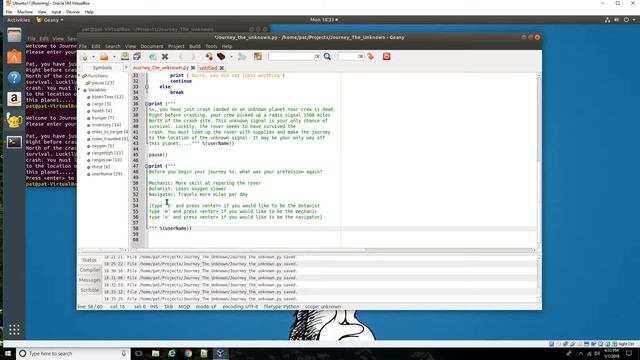Build the file with the brick icon
Viewport: 640px width, 360px height.
(x=221, y=56)
